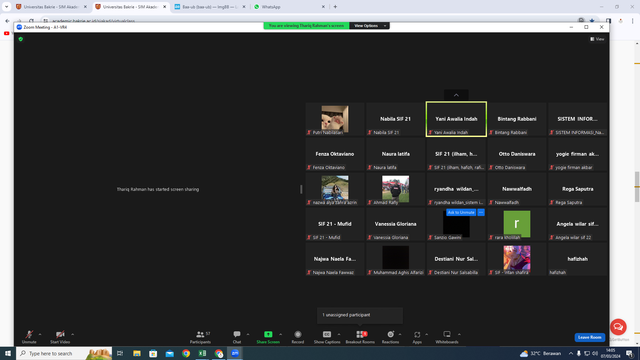Click the Bintang Rabbani participant tile
The image size is (640, 360).
[x=517, y=119]
